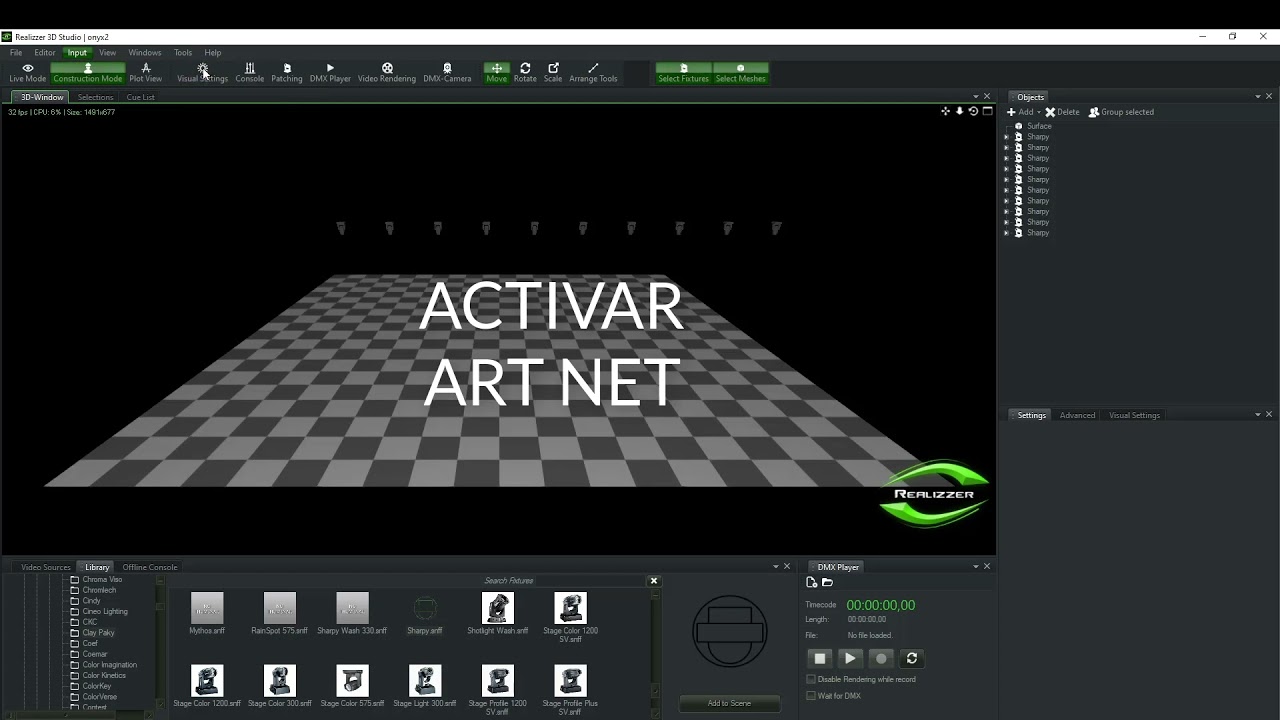This screenshot has height=720, width=1280.
Task: Open the Console tool
Action: click(250, 73)
